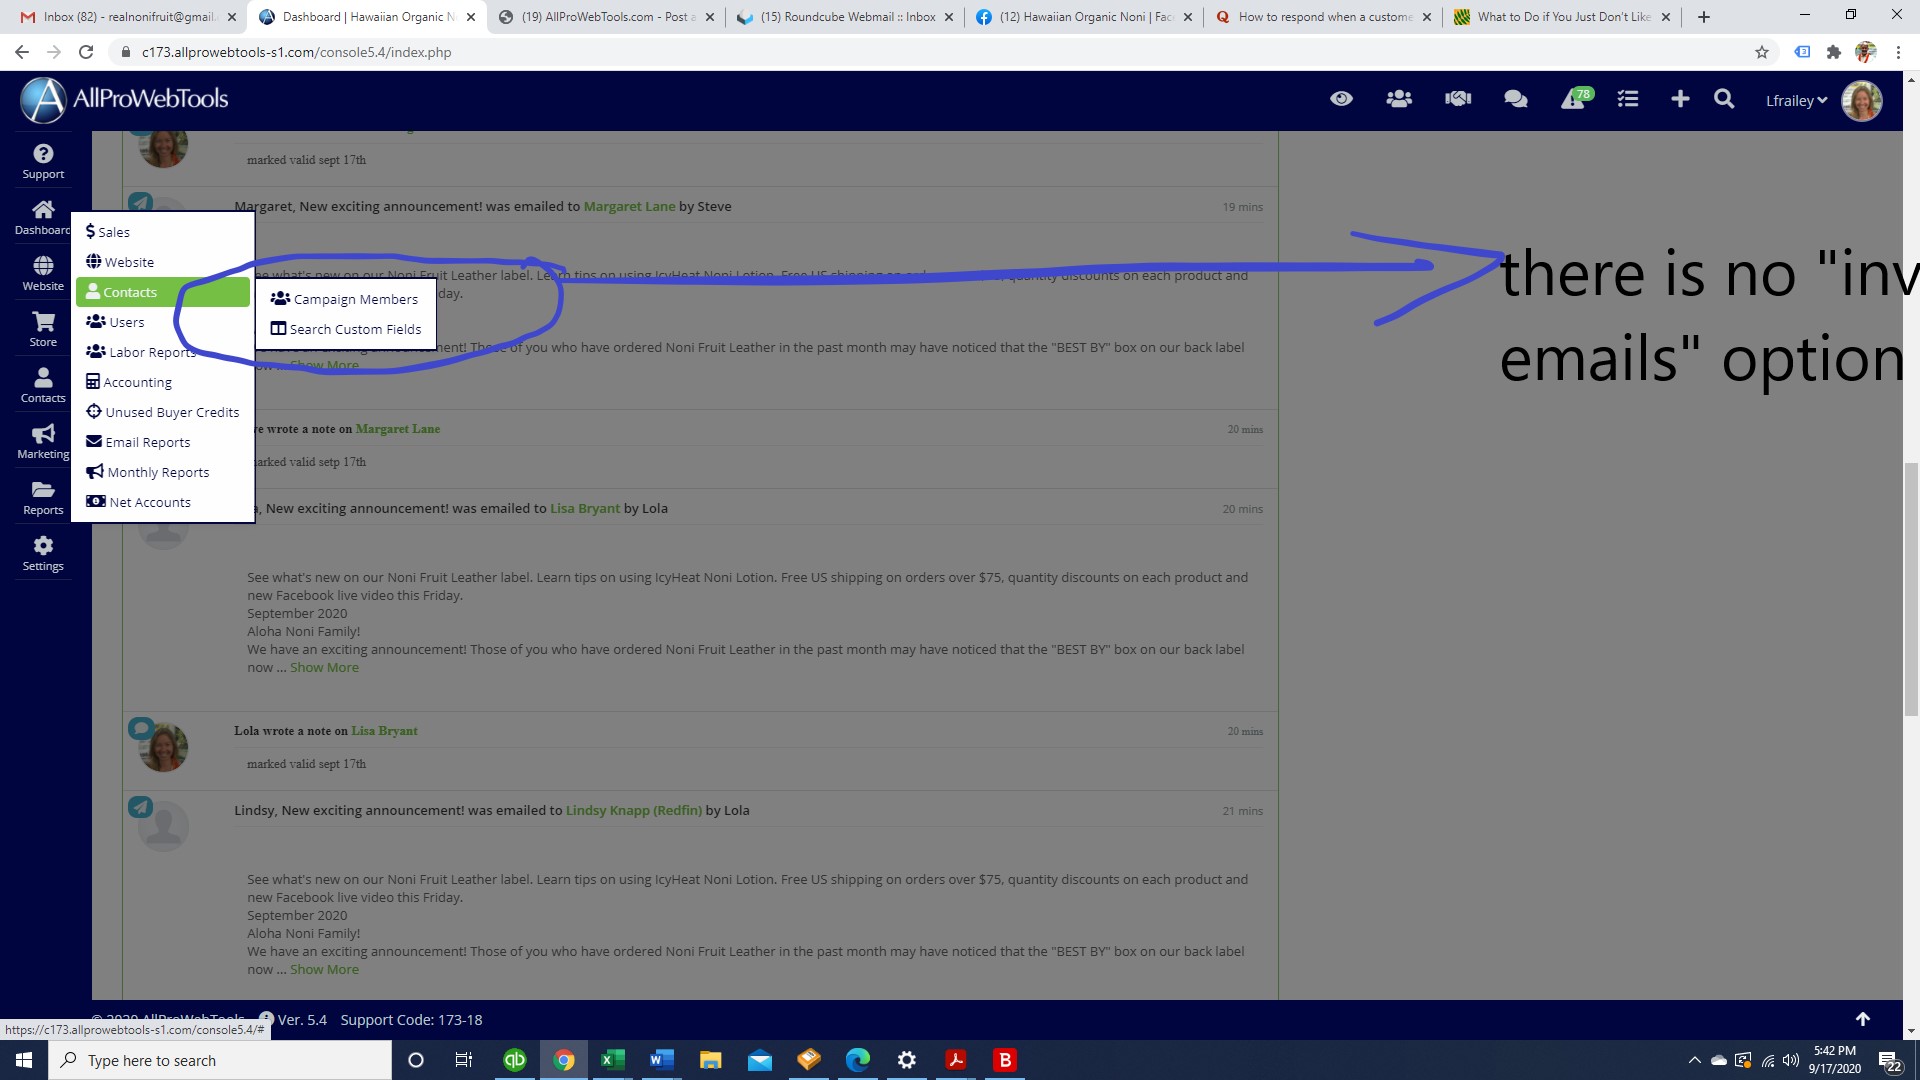The height and width of the screenshot is (1080, 1920).
Task: Click the eye icon in top bar
Action: 1341,99
